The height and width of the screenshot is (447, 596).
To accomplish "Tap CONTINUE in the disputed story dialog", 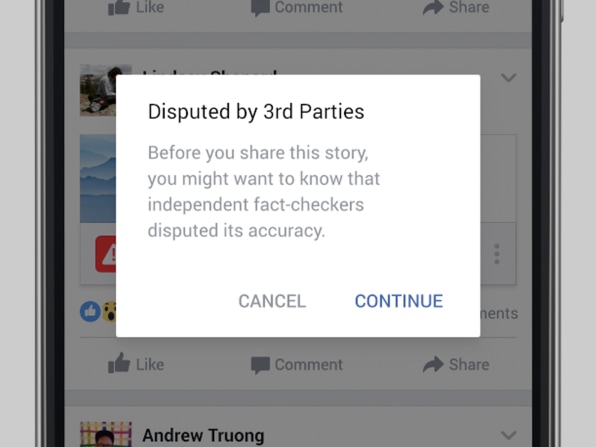I will tap(399, 301).
